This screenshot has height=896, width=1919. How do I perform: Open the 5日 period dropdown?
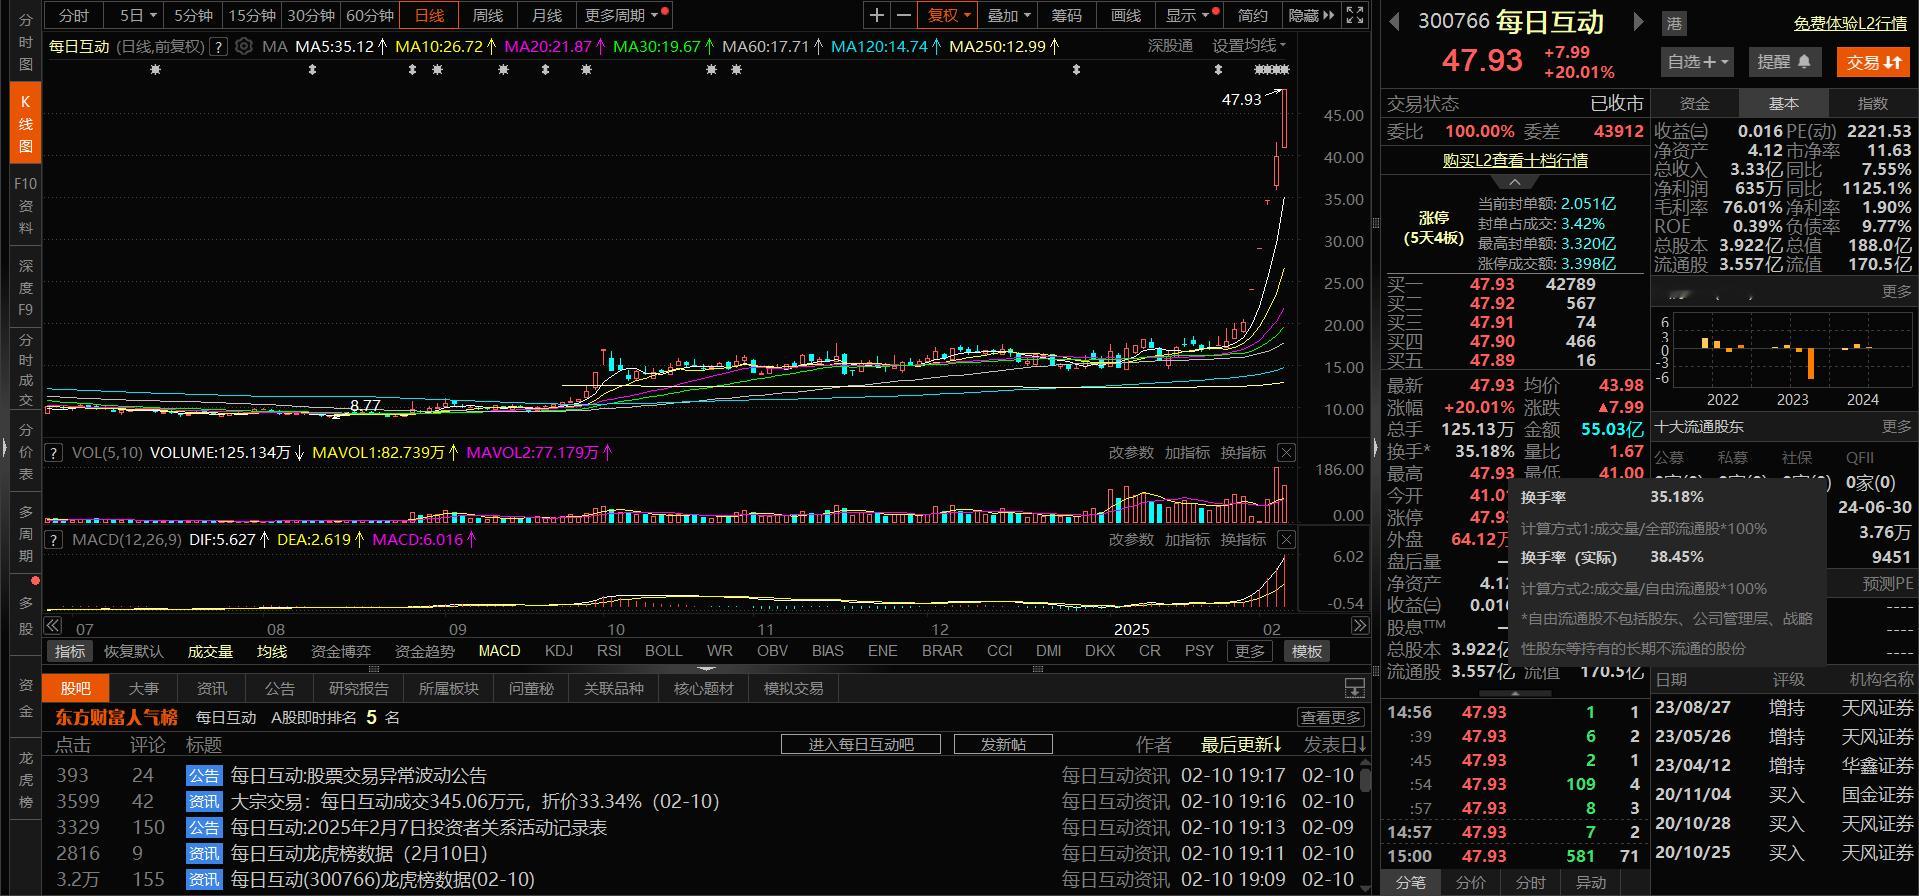pos(138,15)
